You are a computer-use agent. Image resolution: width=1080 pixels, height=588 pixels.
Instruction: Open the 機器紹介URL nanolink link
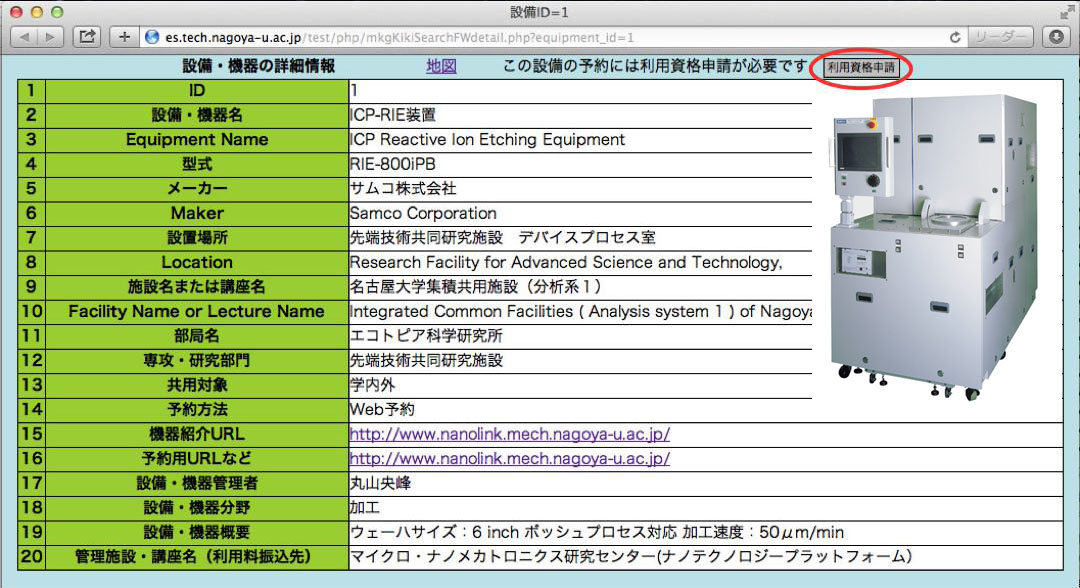[x=509, y=434]
